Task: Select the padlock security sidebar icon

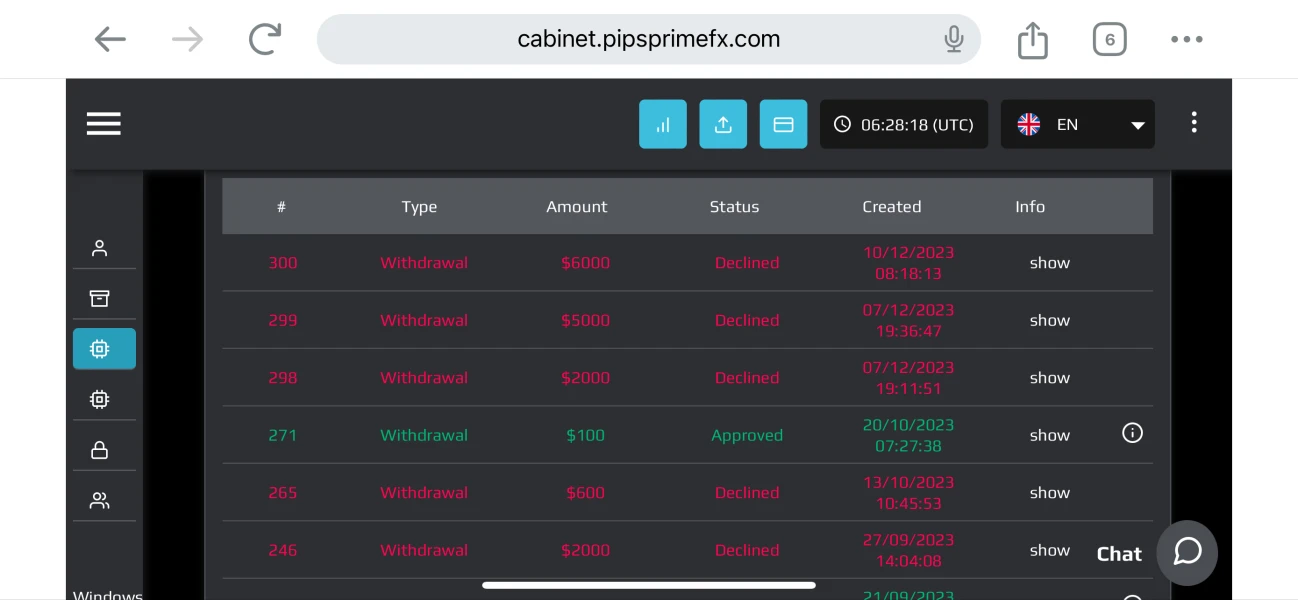Action: tap(99, 450)
